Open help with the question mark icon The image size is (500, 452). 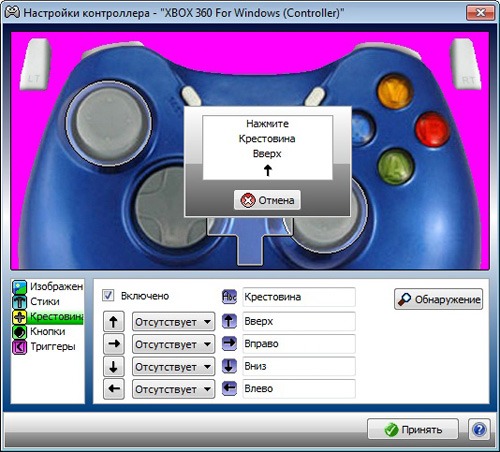click(479, 429)
